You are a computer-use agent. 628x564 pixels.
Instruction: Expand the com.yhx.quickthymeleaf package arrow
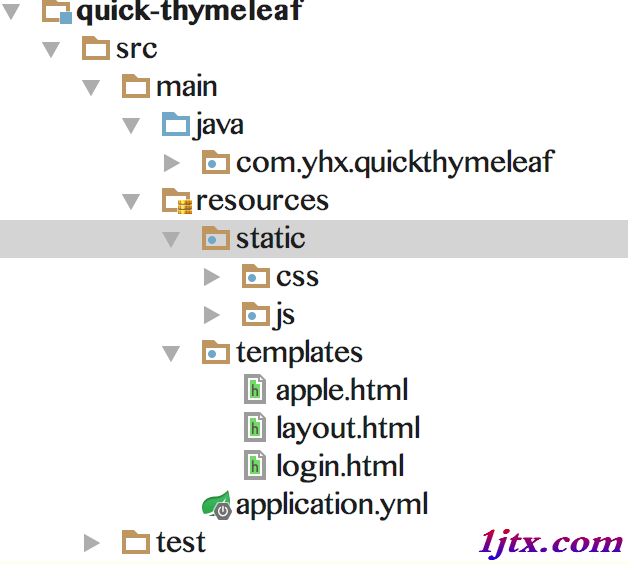(172, 163)
